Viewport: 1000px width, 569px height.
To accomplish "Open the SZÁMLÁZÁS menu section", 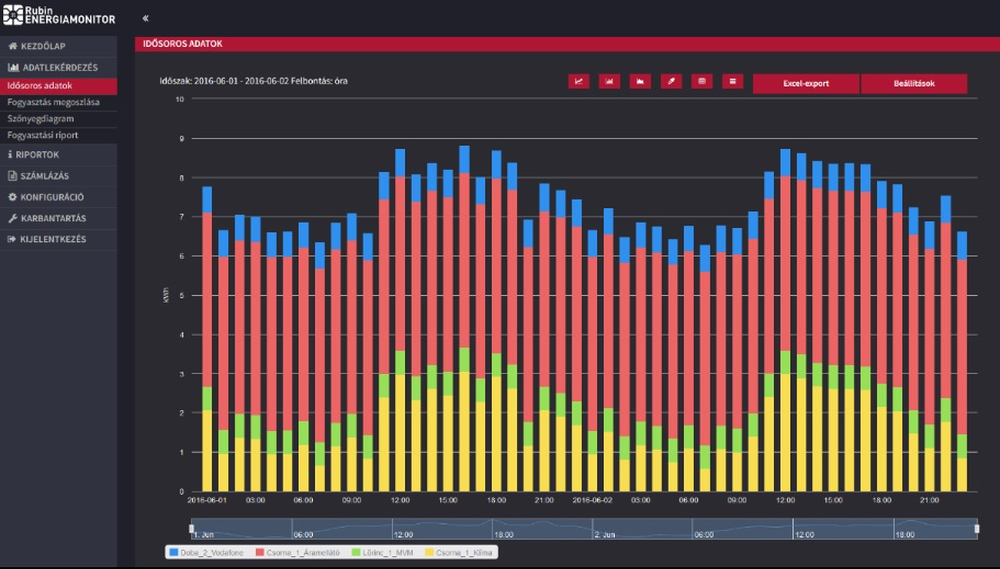I will 59,175.
